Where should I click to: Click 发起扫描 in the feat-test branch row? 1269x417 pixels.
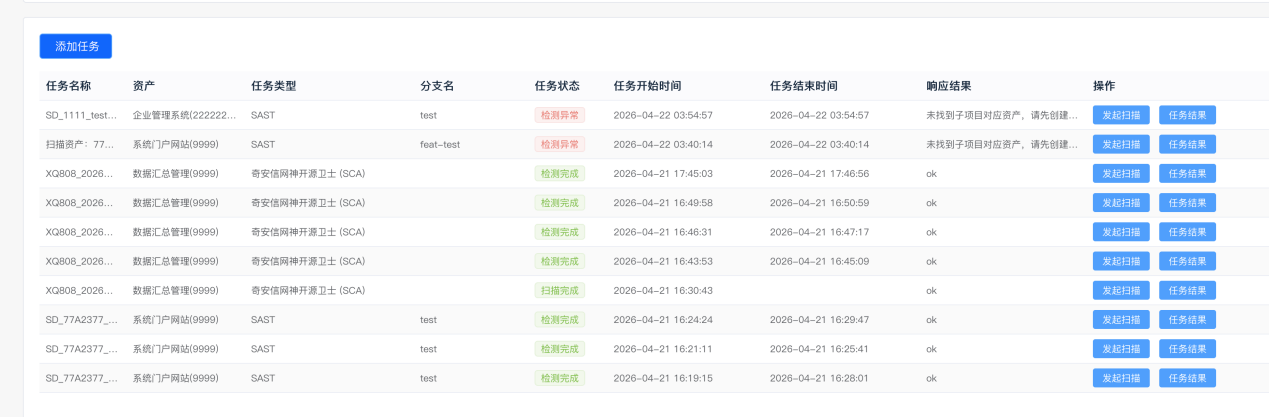[1121, 144]
